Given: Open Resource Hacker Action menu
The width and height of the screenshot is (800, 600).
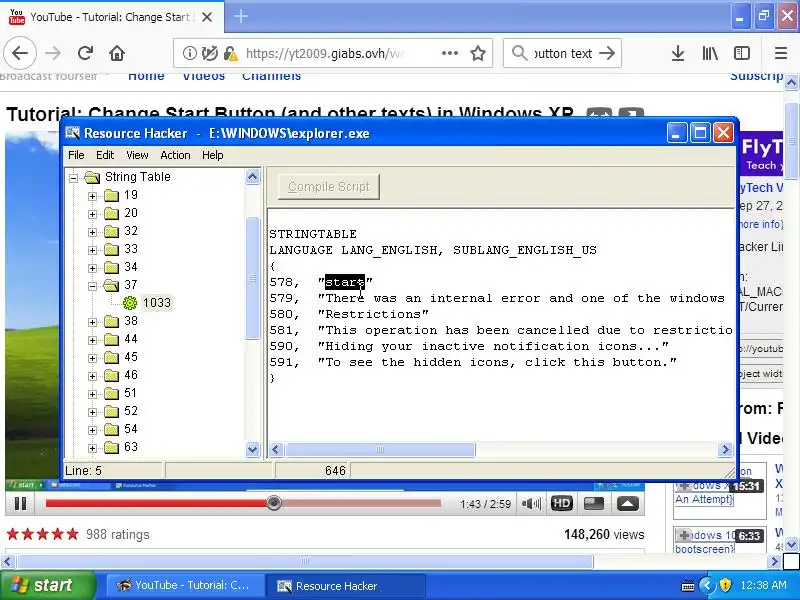Looking at the screenshot, I should (175, 155).
